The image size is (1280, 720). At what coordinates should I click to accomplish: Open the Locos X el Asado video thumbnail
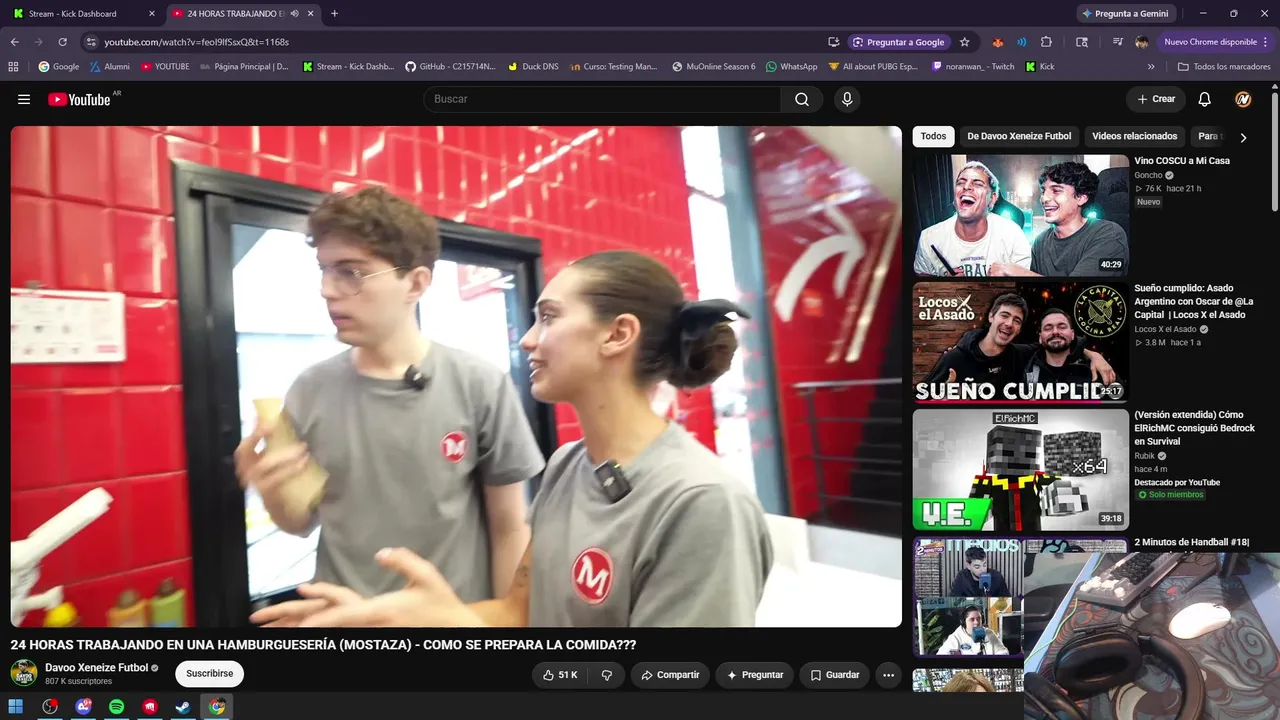pos(1020,342)
